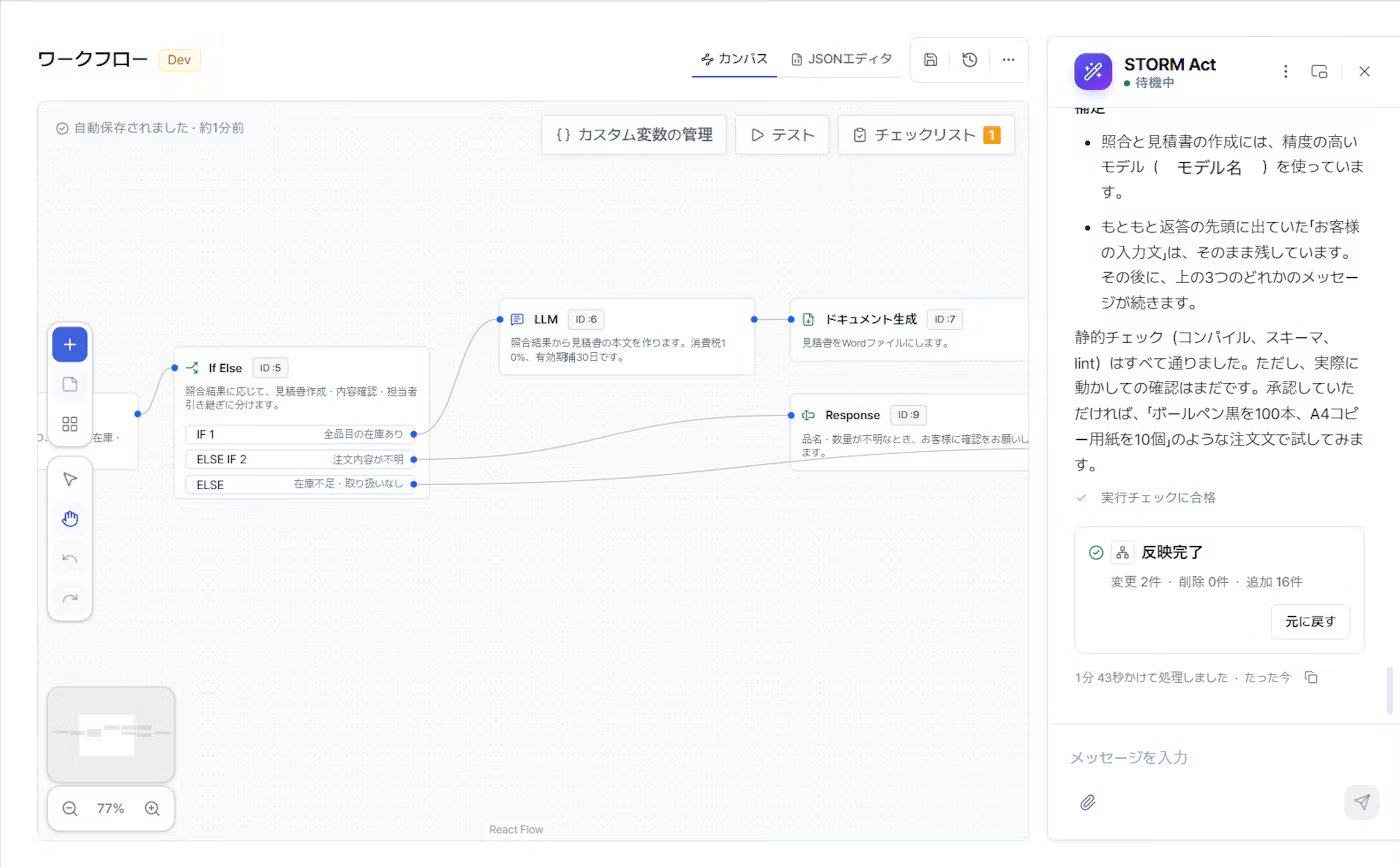Click the chat panel vertical scrollbar
The height and width of the screenshot is (867, 1400).
(1389, 690)
